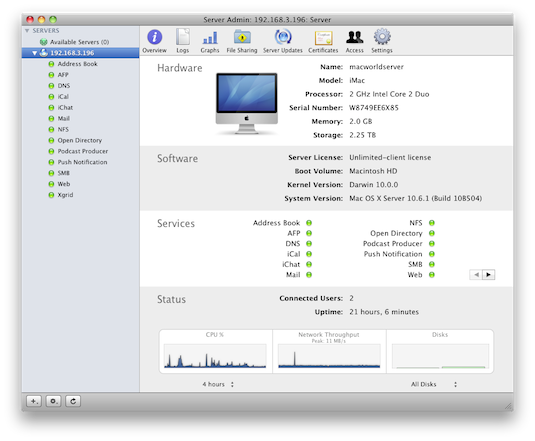Open the Settings gear icon
This screenshot has height=441, width=535.
point(382,37)
